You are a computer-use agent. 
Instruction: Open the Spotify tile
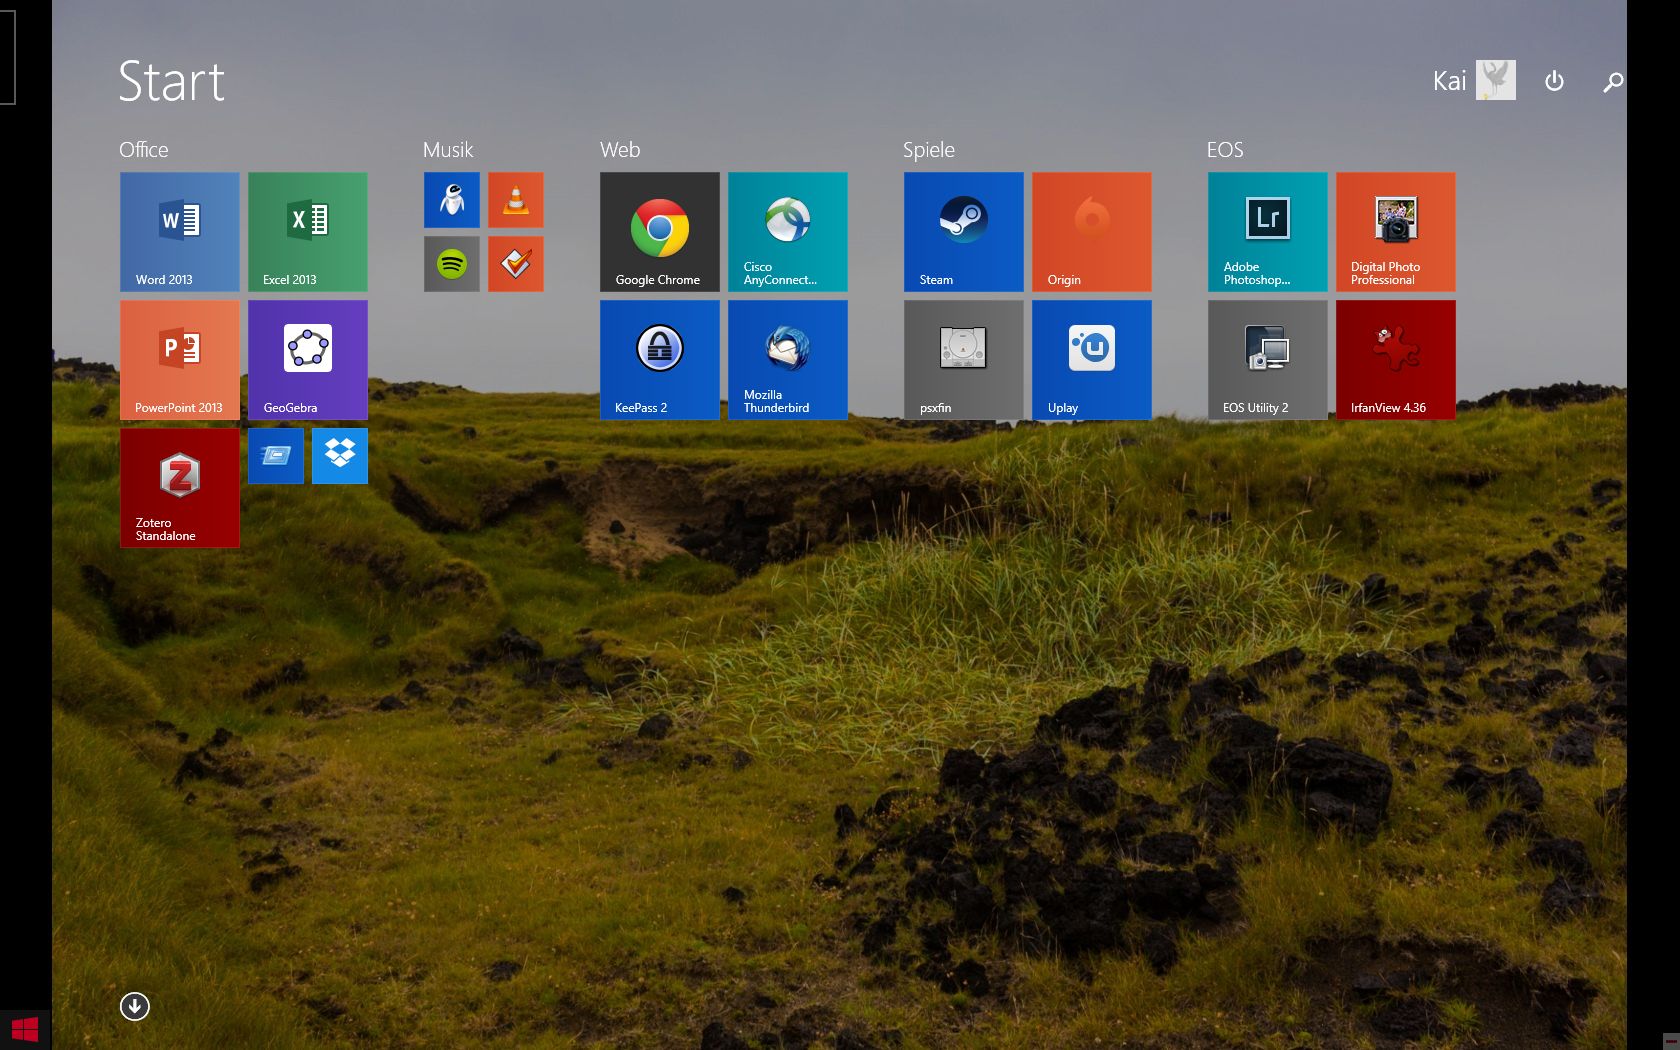(452, 264)
